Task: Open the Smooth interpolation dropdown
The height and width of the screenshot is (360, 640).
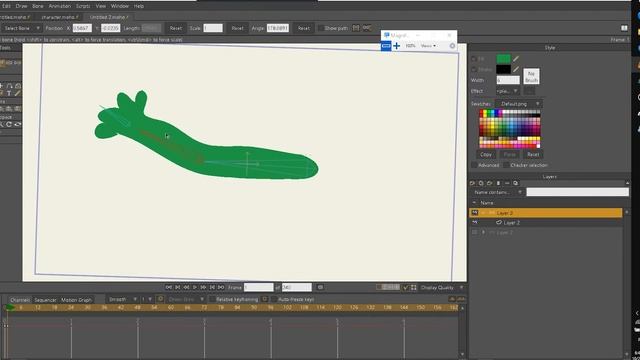Action: [x=122, y=299]
